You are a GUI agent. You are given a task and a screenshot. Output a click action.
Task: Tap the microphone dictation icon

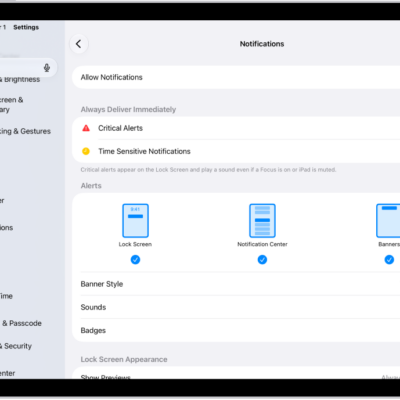click(47, 68)
